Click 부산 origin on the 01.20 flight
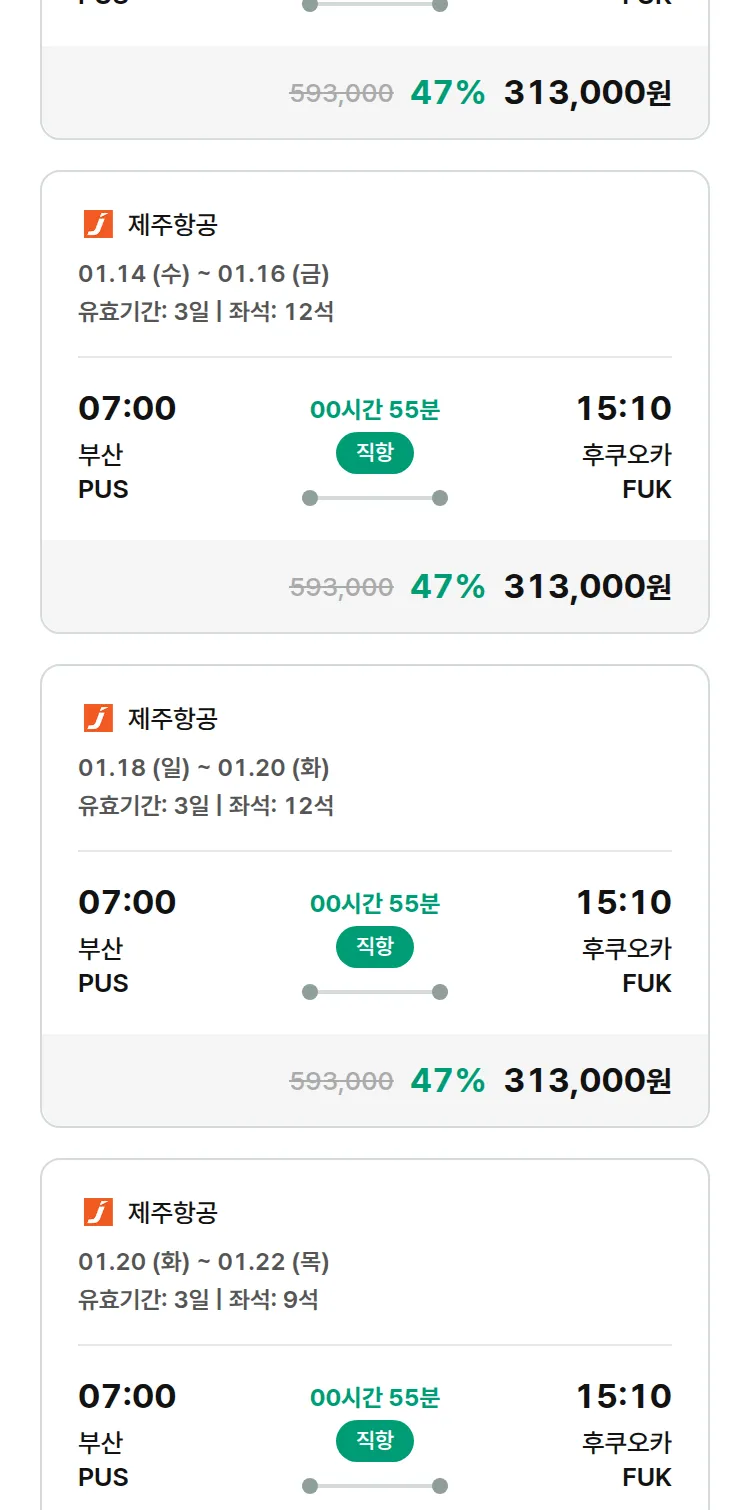 click(101, 1443)
